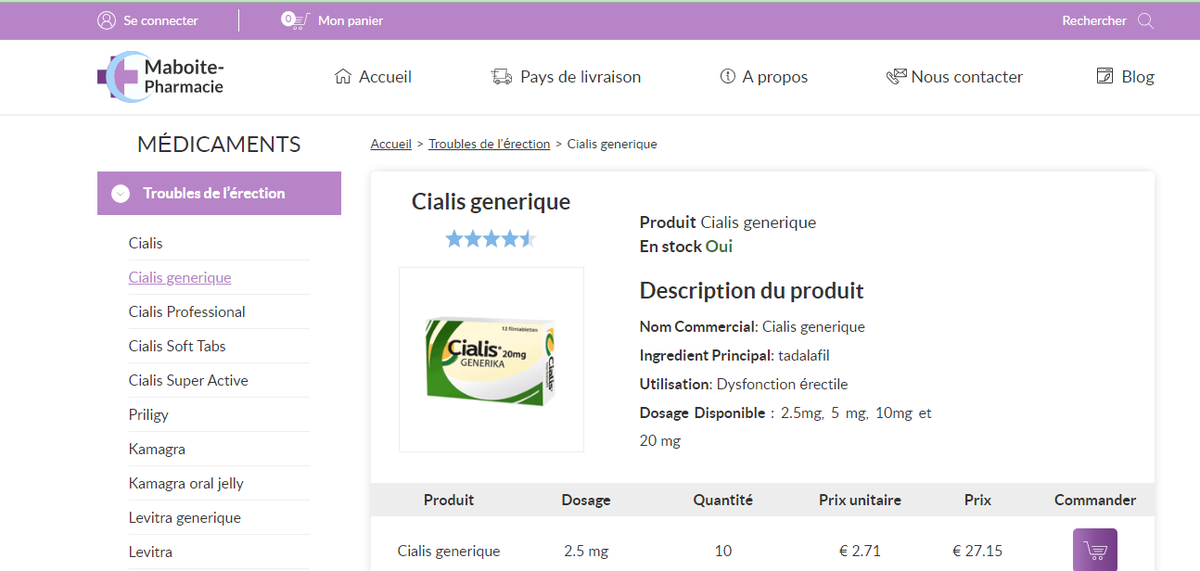Click the Oui in-stock value
Image resolution: width=1200 pixels, height=571 pixels.
pyautogui.click(x=719, y=246)
